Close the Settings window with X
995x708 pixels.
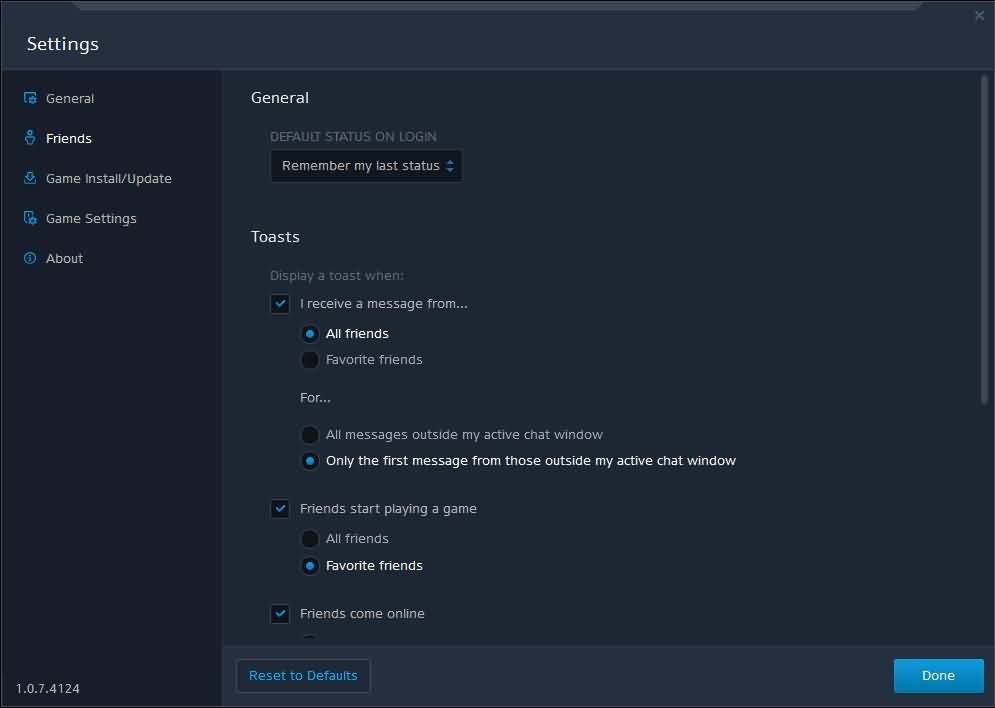(979, 16)
